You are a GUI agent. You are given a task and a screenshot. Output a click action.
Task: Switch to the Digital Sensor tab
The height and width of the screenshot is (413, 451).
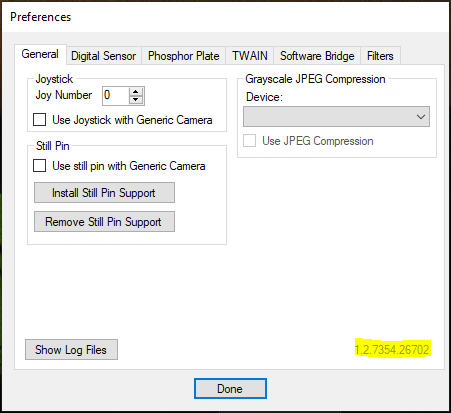pos(104,56)
